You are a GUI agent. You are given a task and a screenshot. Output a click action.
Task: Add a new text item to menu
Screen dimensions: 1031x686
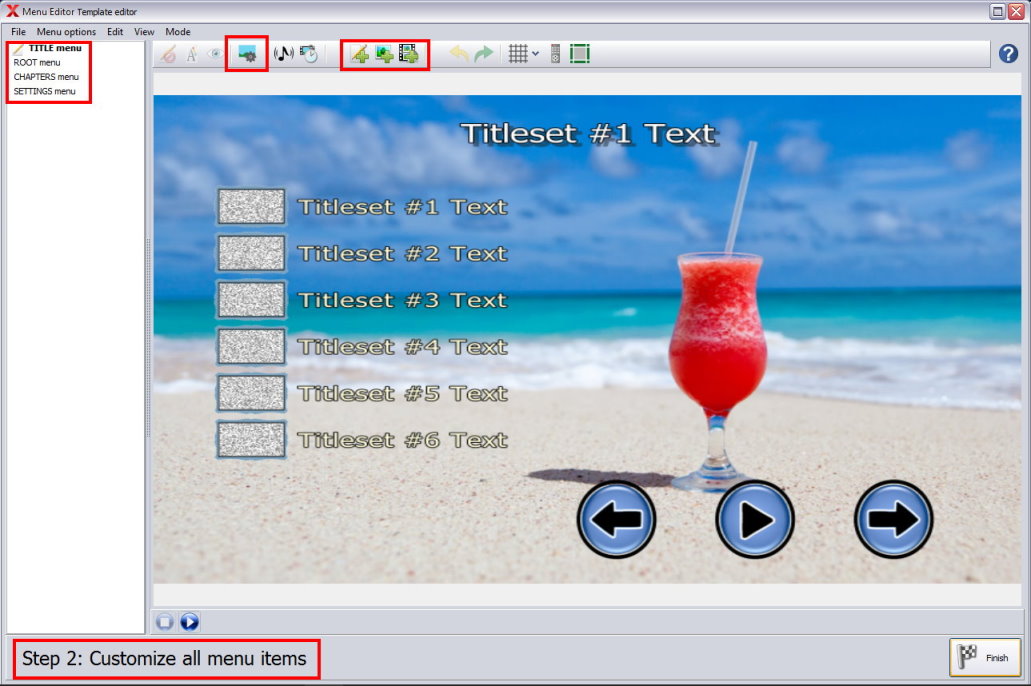360,54
